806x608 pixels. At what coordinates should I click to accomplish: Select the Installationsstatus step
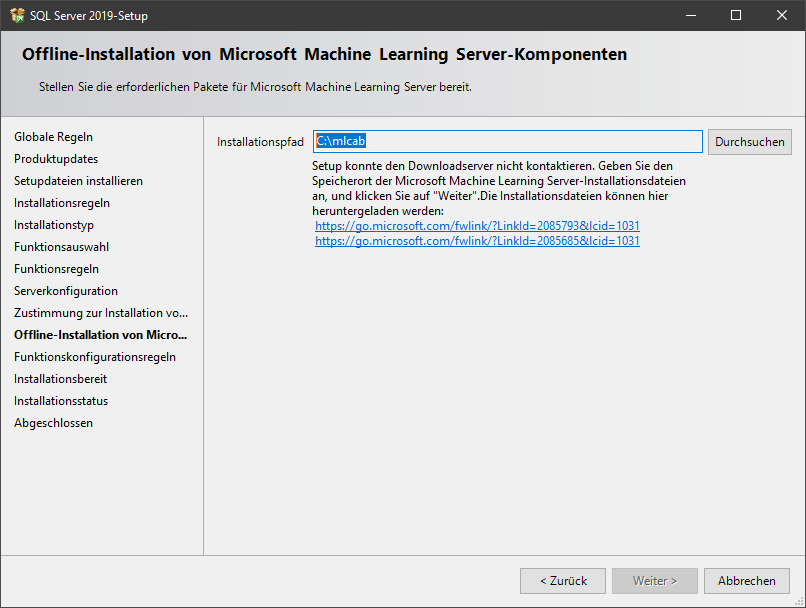(x=61, y=401)
